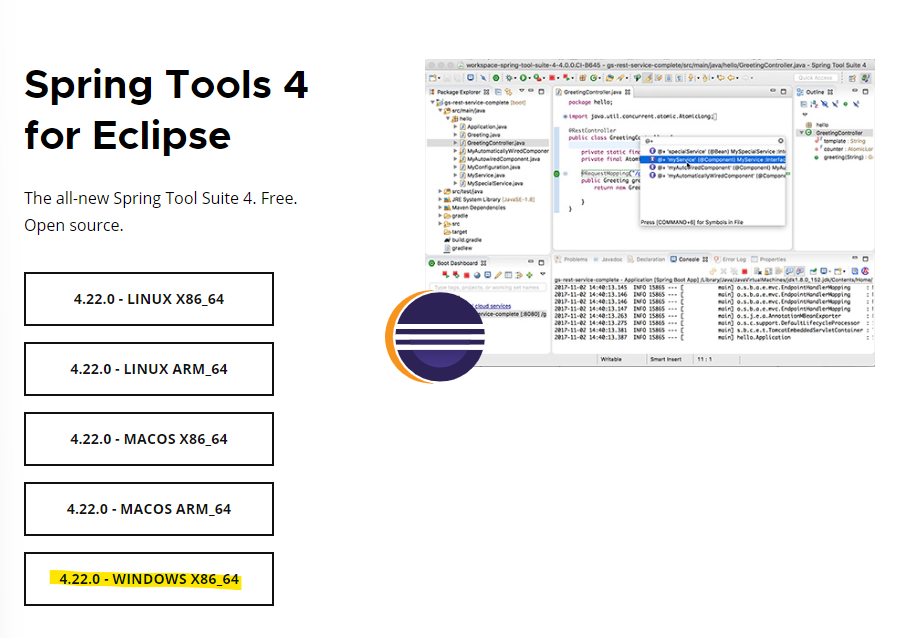The width and height of the screenshot is (915, 638).
Task: Download 4.22.0 - LINUX X86_64 build
Action: [x=149, y=299]
